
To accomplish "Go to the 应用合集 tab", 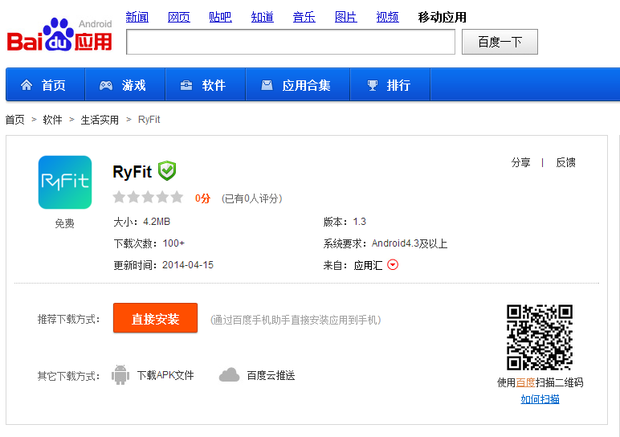I will (295, 85).
